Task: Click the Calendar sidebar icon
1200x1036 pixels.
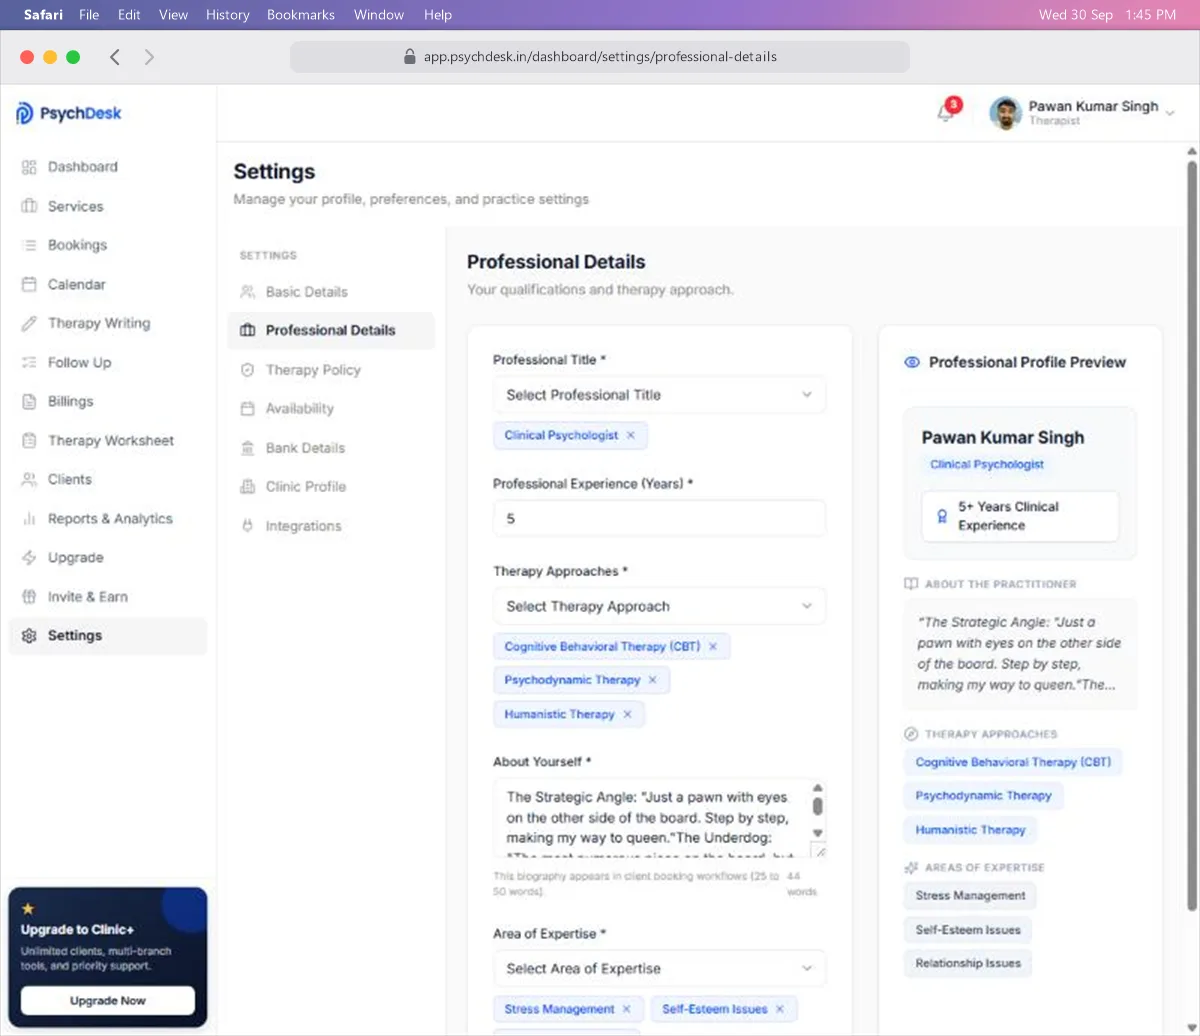Action: click(x=29, y=284)
